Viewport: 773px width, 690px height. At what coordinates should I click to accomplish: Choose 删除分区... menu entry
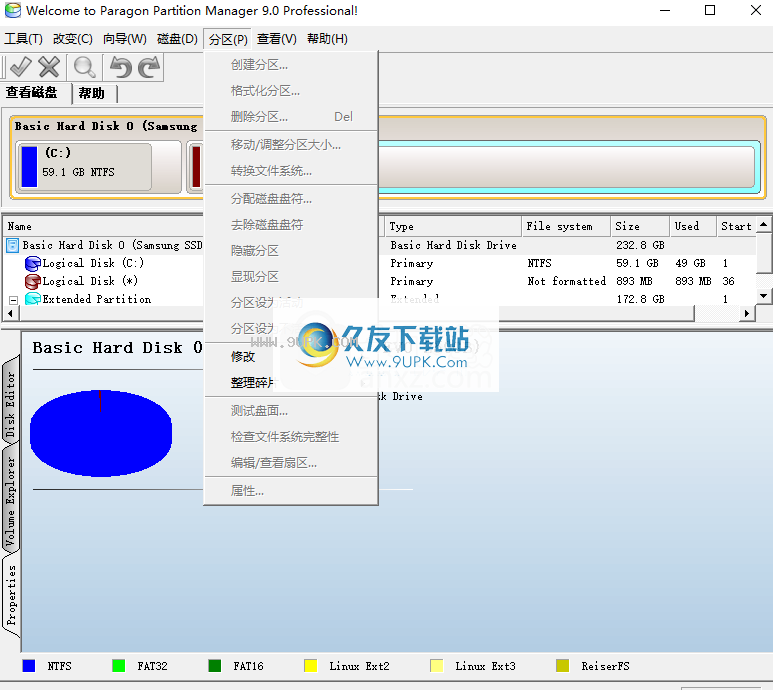291,117
